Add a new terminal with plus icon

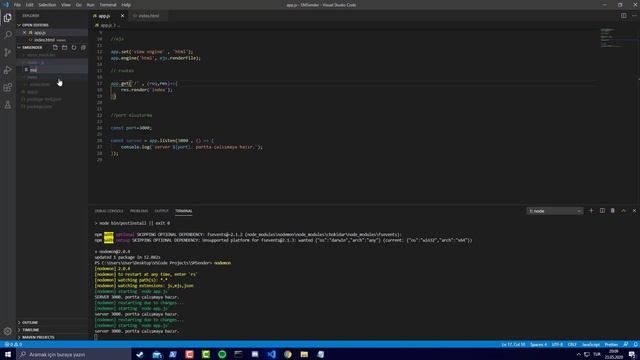coord(591,211)
